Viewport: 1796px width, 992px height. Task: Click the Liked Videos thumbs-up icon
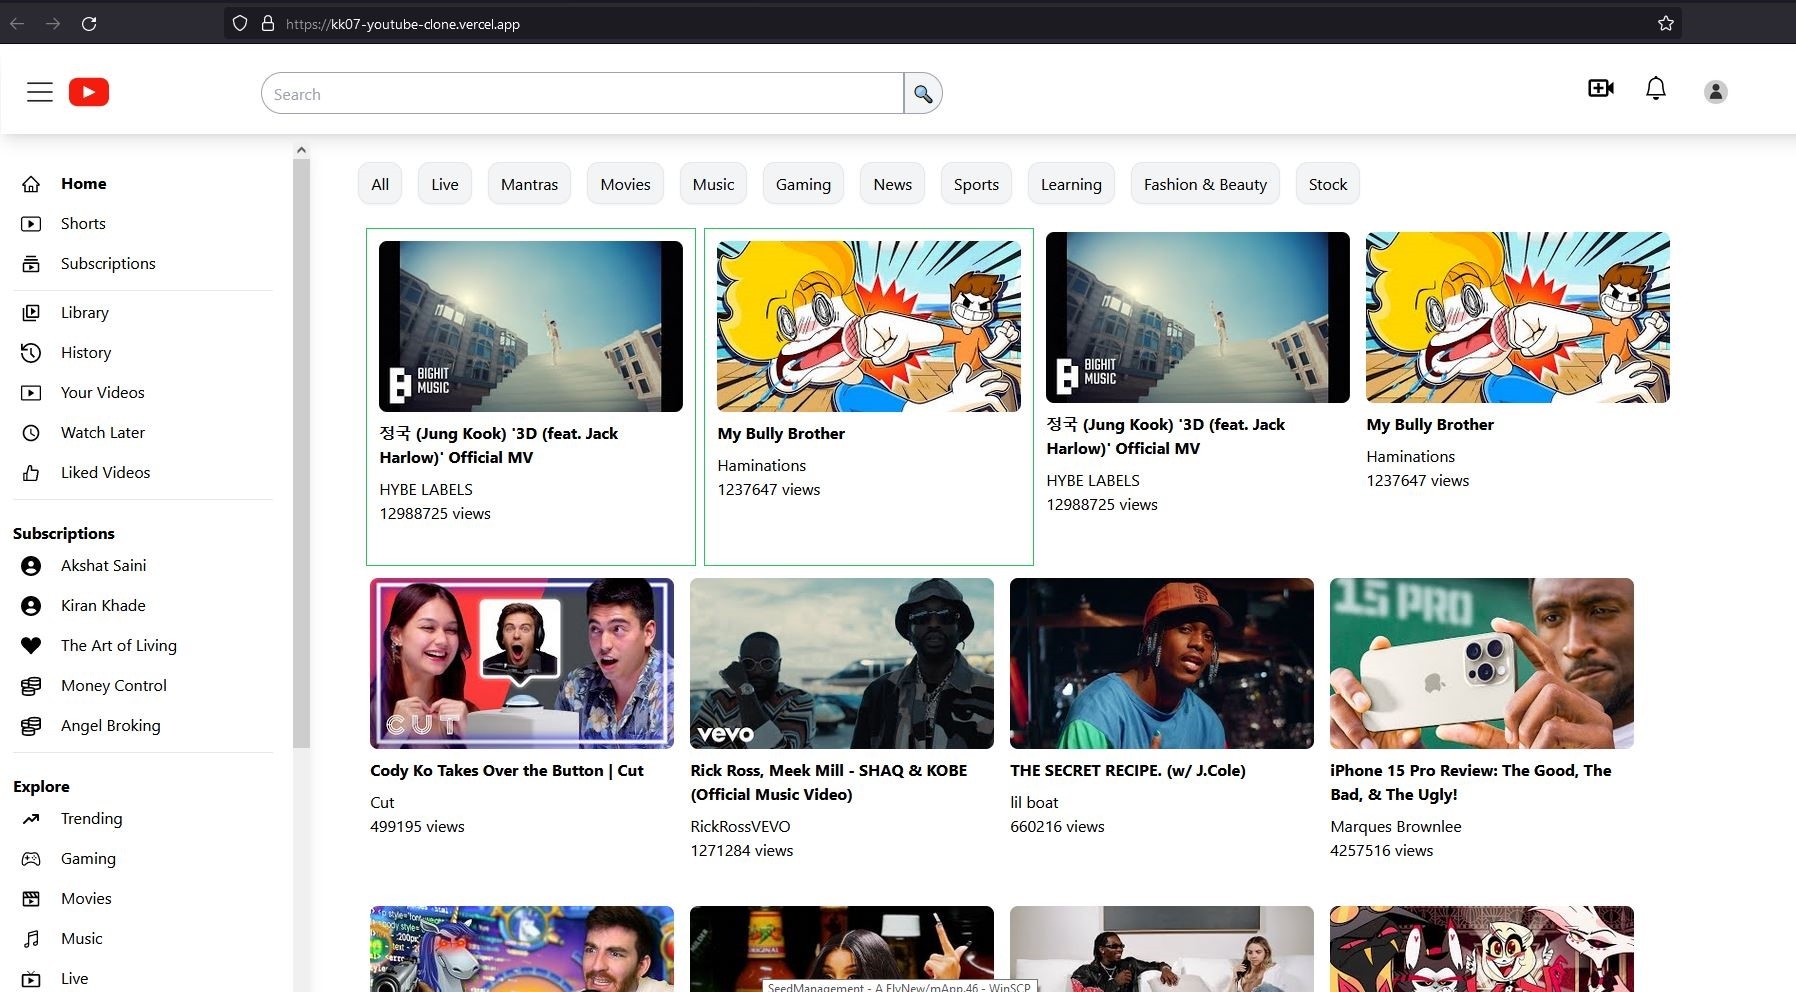click(31, 473)
